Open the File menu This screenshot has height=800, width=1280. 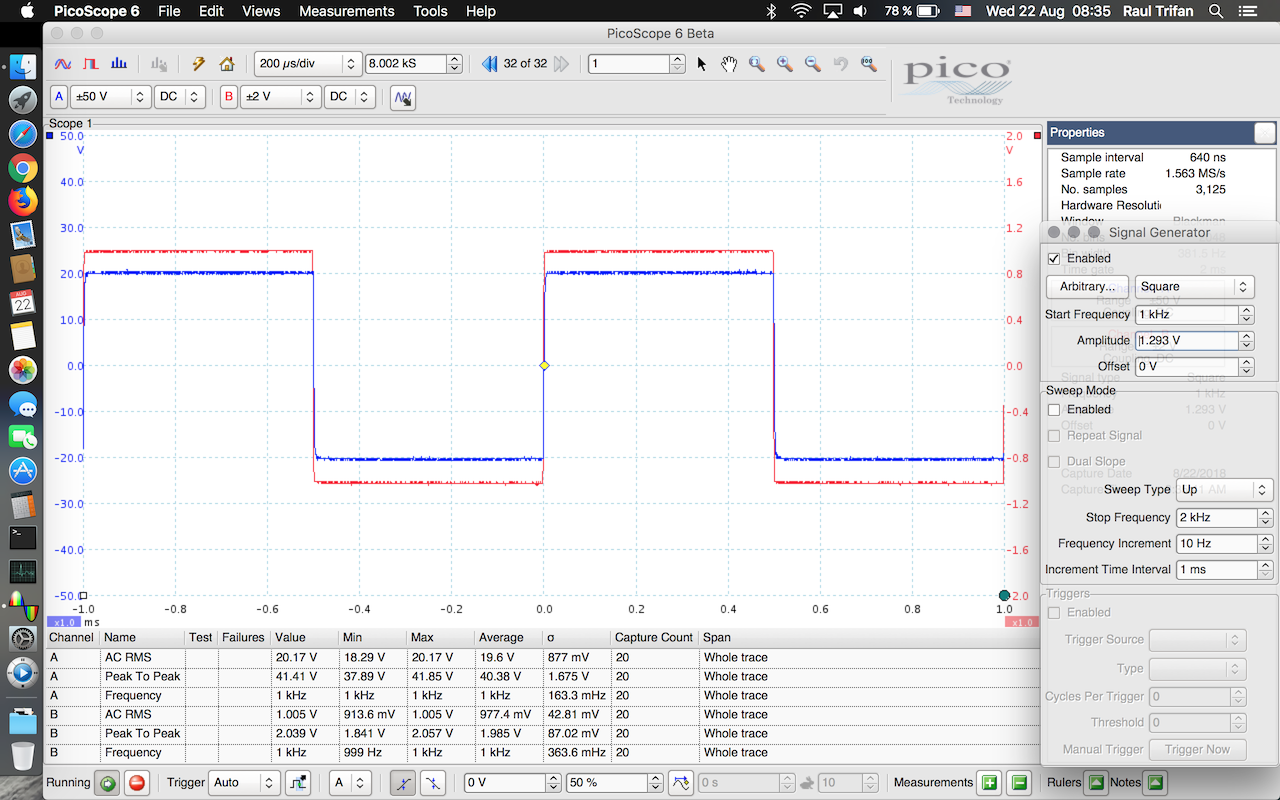point(169,11)
